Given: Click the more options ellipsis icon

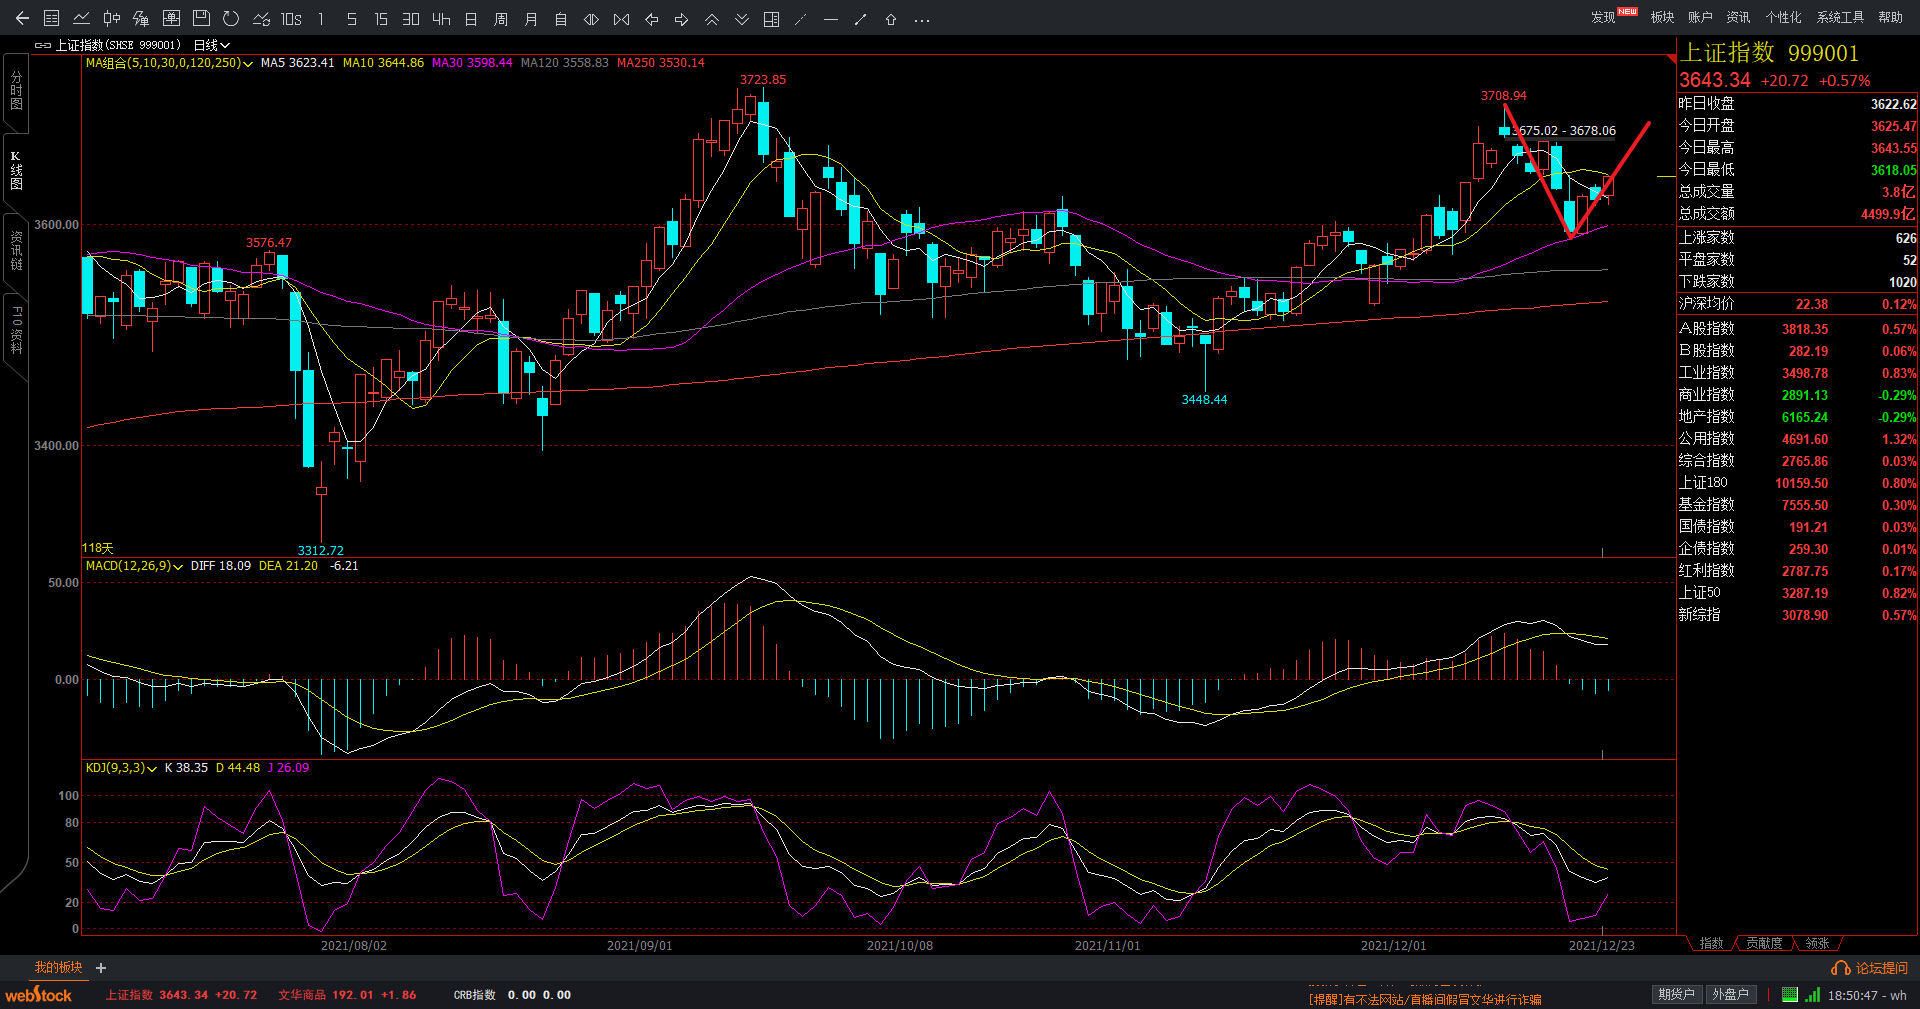Looking at the screenshot, I should [922, 19].
